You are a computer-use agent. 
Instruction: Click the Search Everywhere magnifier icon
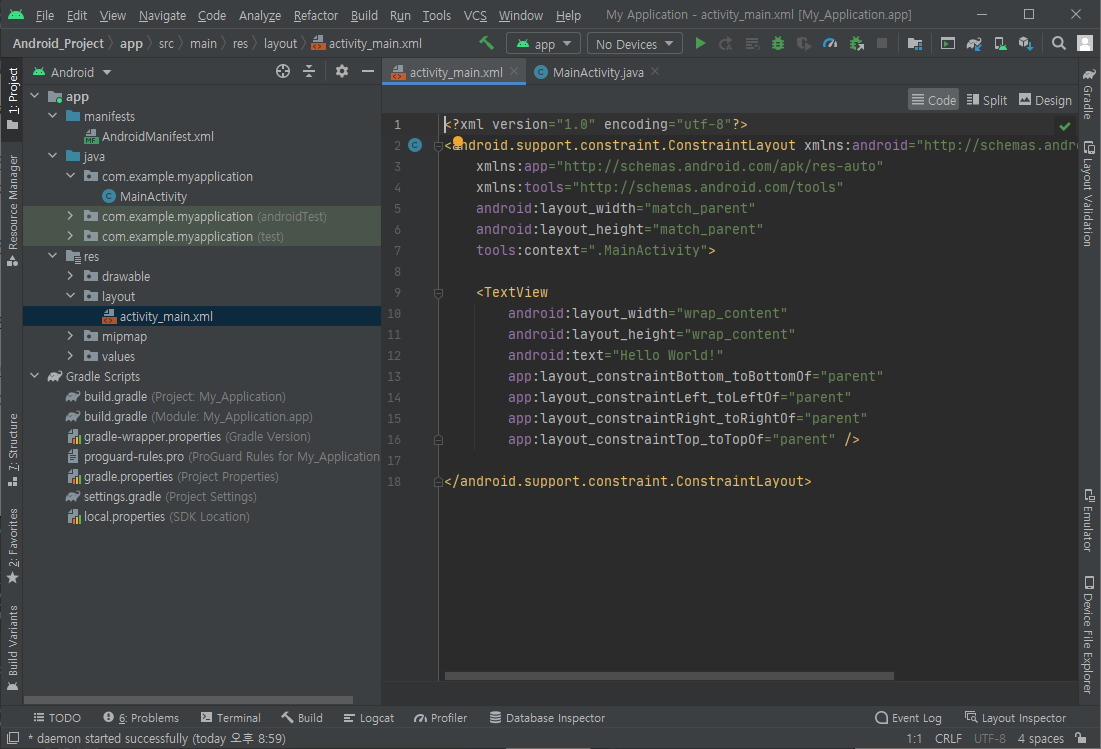pyautogui.click(x=1059, y=44)
